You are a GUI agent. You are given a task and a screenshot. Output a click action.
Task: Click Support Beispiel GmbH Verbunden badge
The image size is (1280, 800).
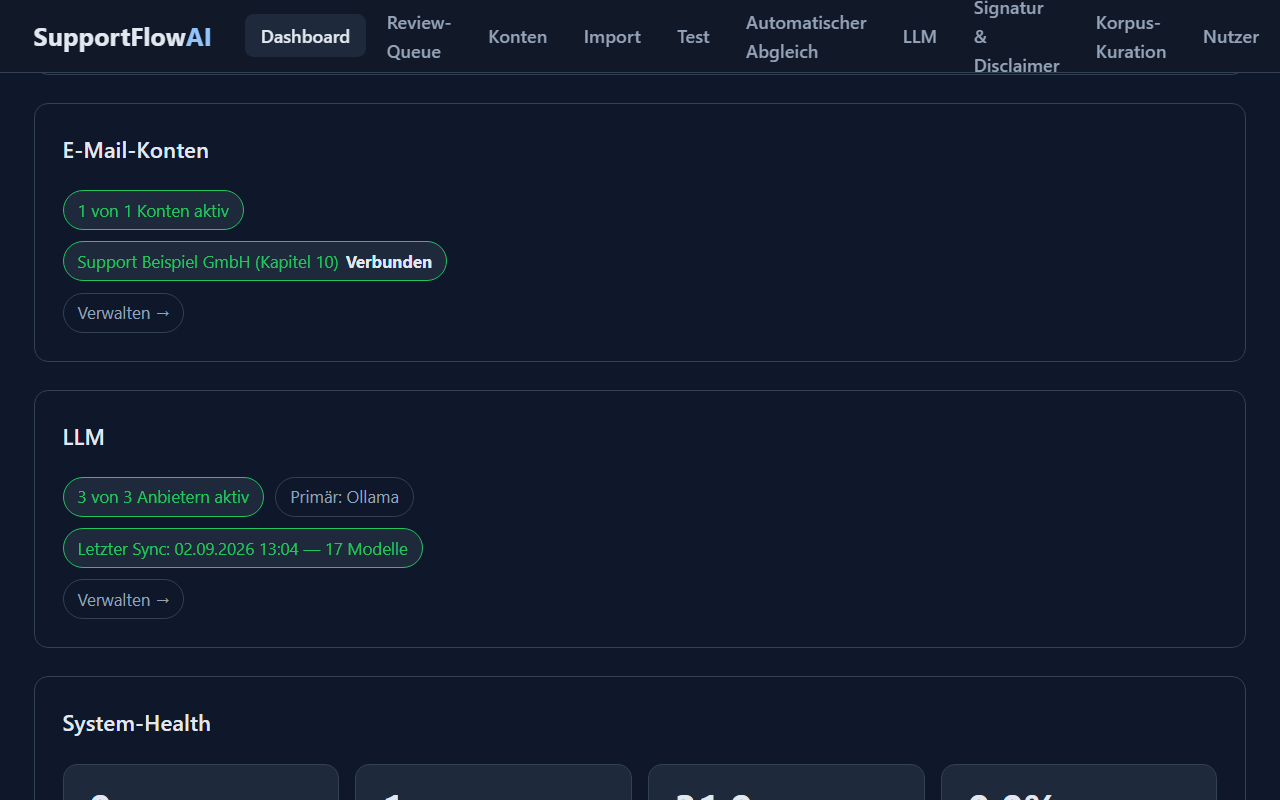(x=255, y=262)
